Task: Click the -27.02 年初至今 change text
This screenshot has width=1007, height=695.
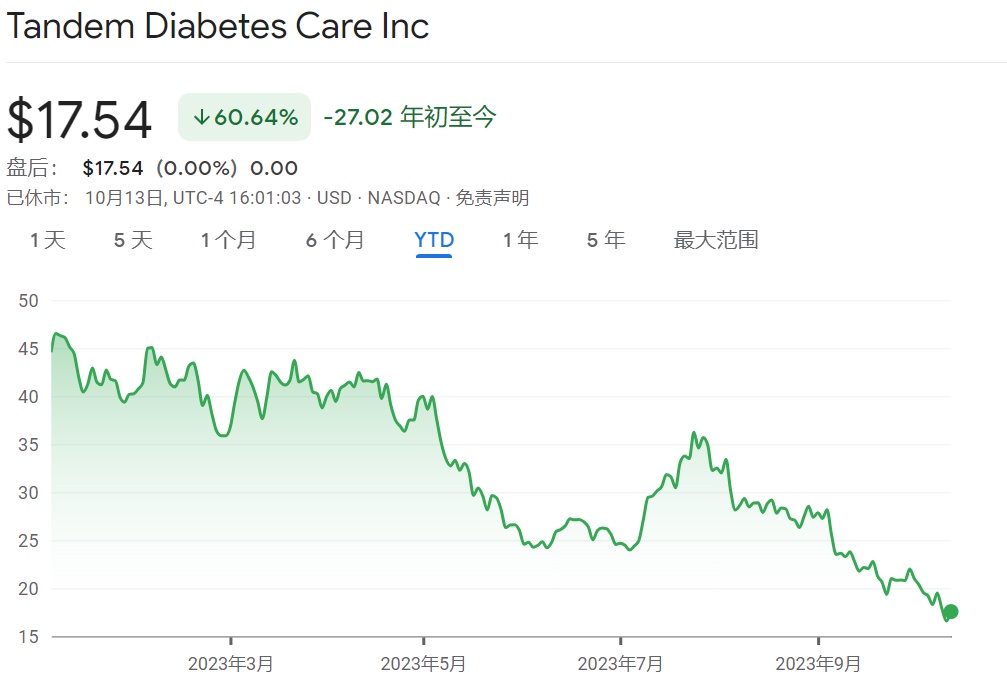Action: [x=410, y=117]
